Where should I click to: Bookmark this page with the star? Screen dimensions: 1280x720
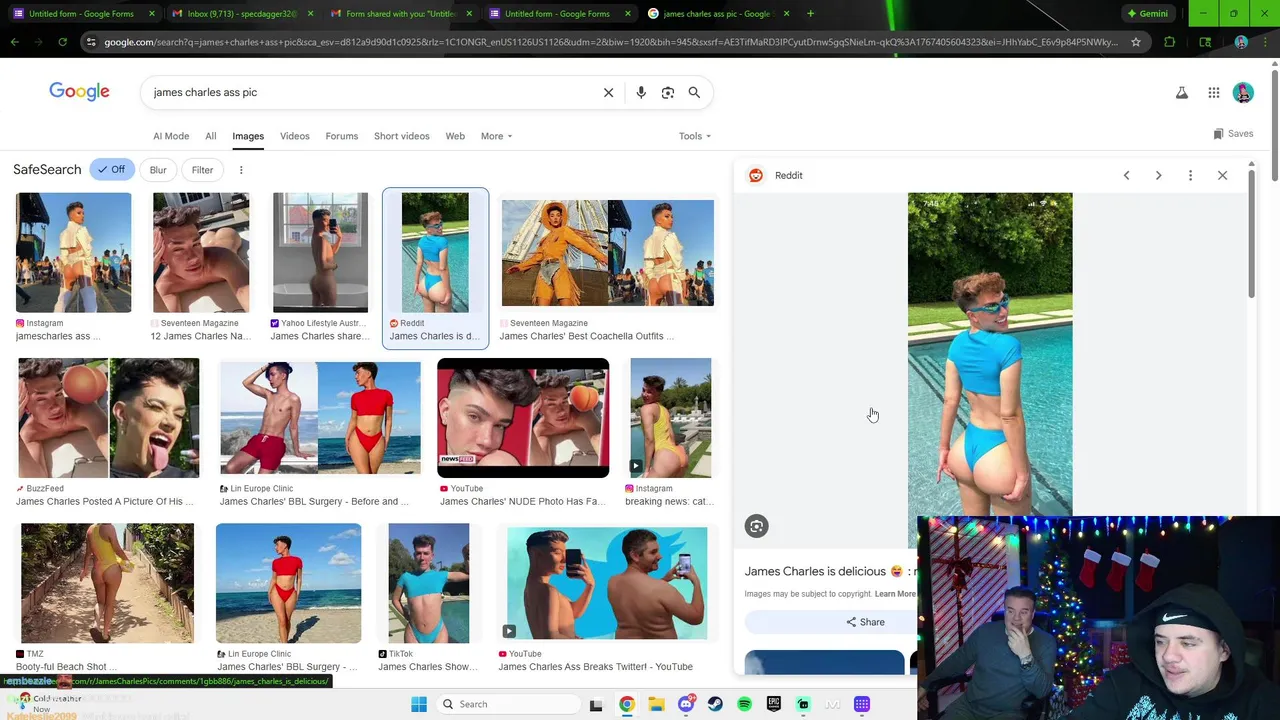(x=1136, y=42)
